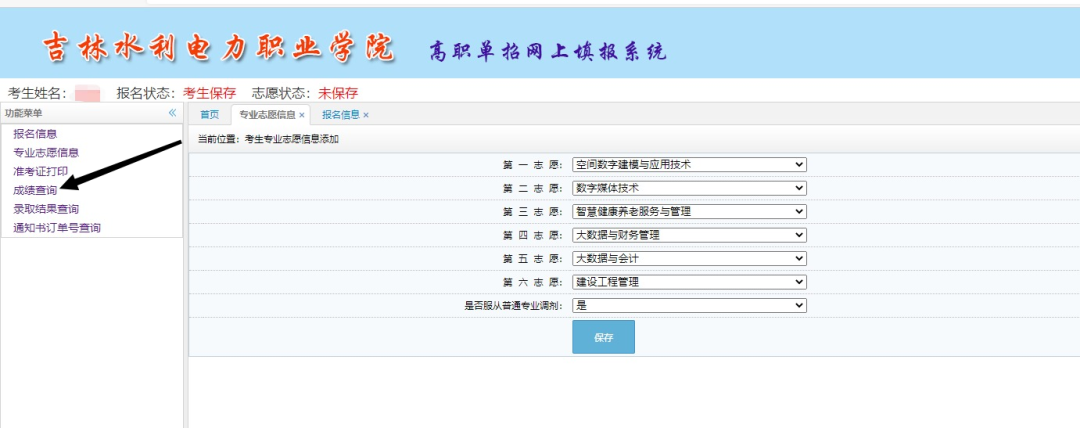Open the 报名信息 tab
1080x428 pixels.
340,115
